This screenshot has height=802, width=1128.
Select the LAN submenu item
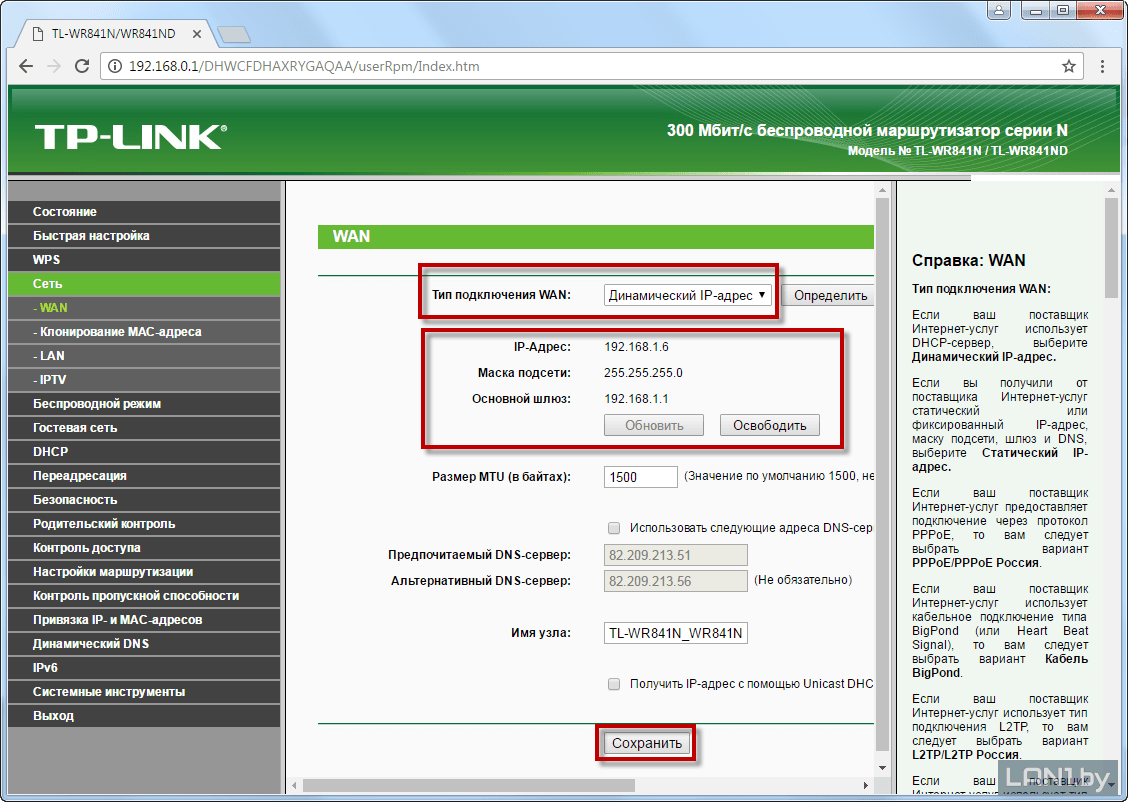click(52, 356)
